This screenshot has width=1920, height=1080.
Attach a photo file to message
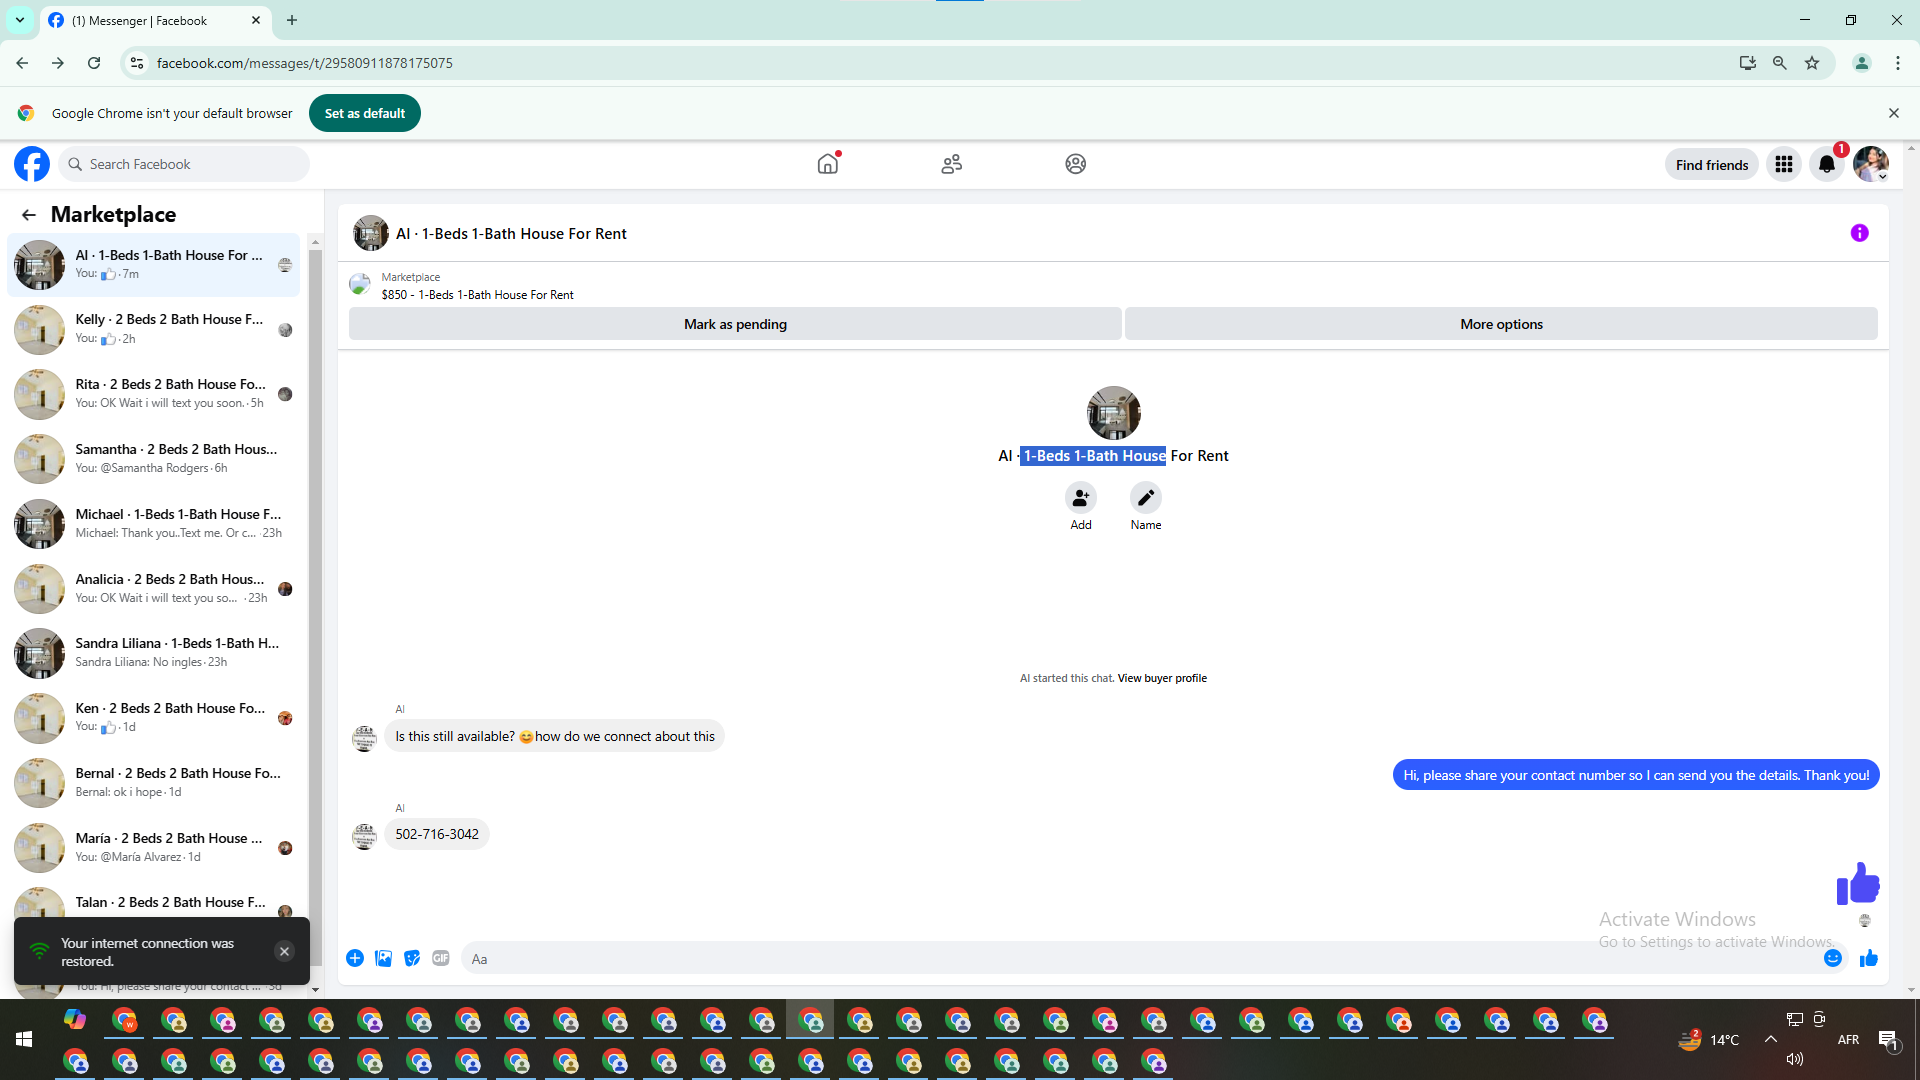384,959
